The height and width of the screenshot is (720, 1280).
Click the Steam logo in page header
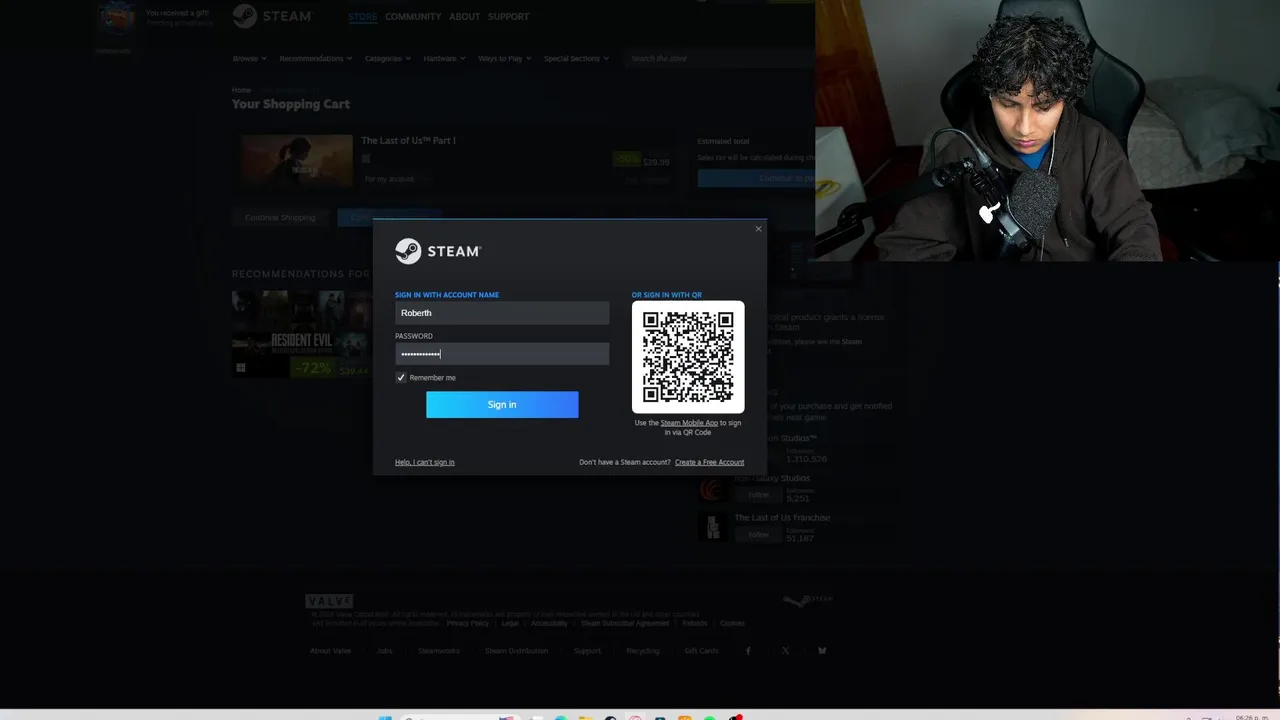pyautogui.click(x=272, y=16)
